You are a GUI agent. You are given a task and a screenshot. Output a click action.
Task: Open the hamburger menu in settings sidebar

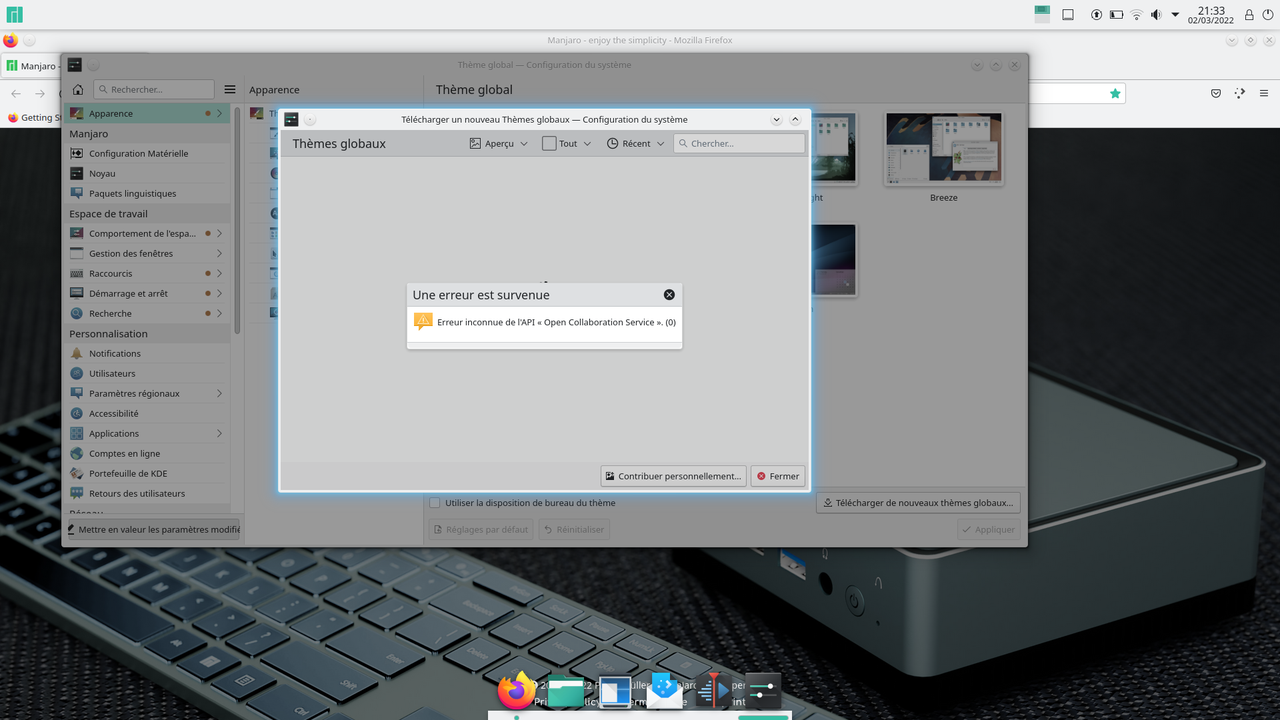230,89
